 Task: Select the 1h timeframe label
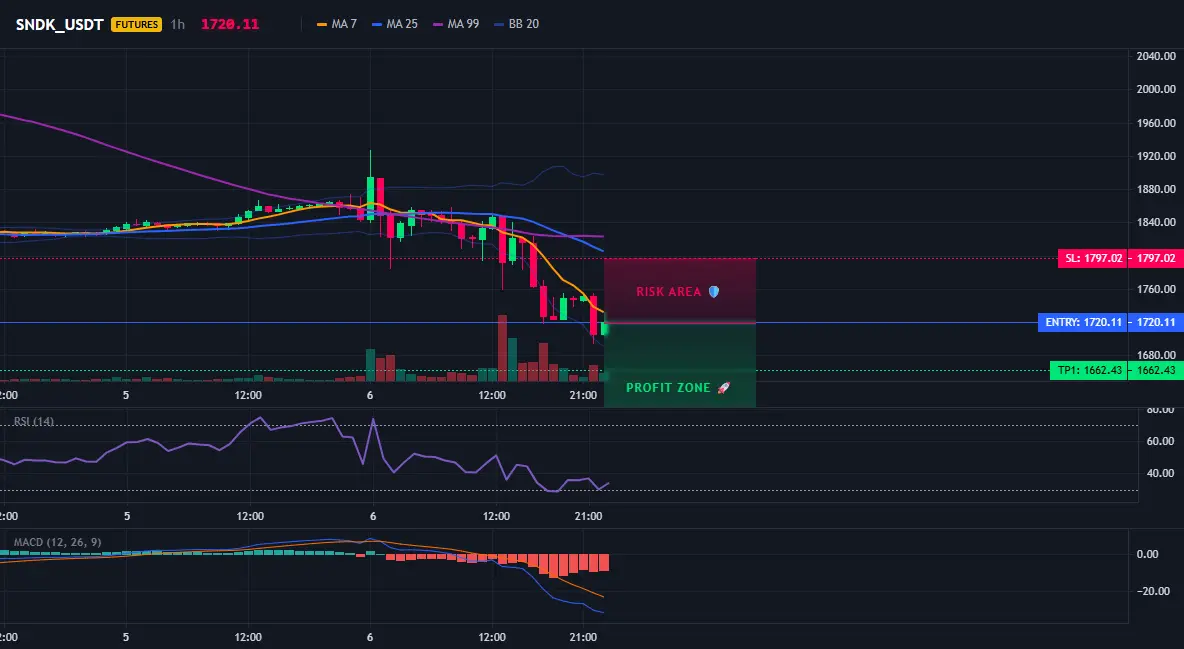(x=177, y=24)
